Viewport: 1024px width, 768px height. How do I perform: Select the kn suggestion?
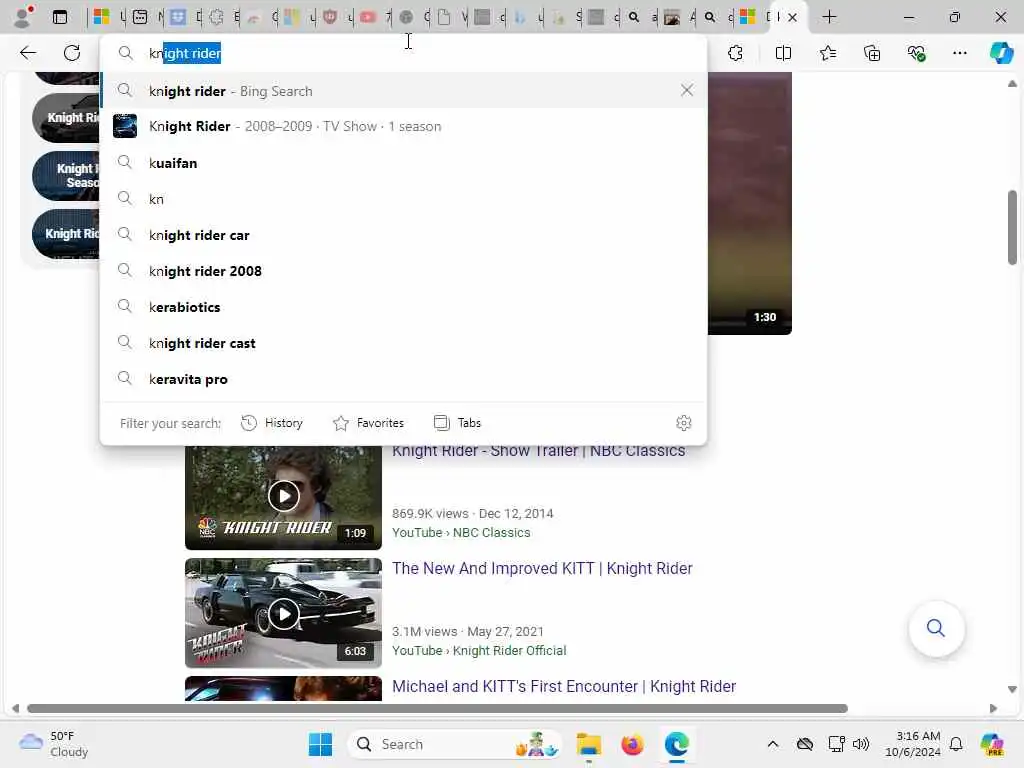[x=404, y=199]
